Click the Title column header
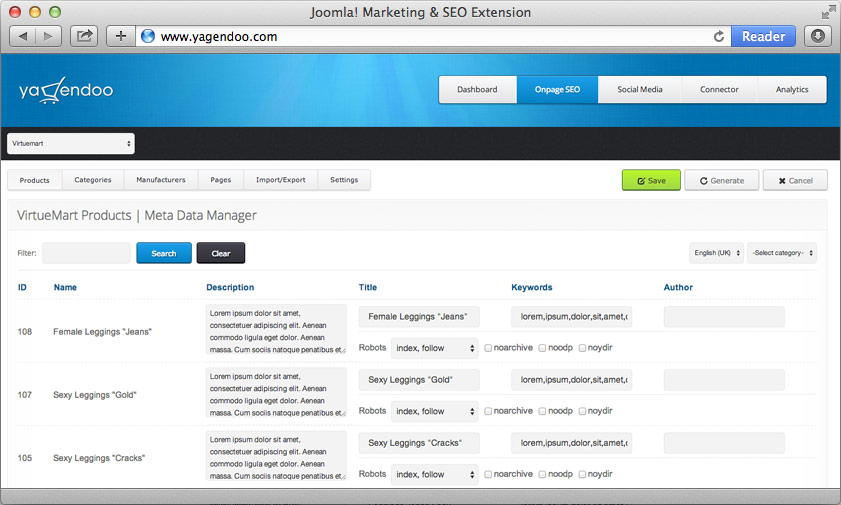Image resolution: width=841 pixels, height=505 pixels. [x=368, y=287]
